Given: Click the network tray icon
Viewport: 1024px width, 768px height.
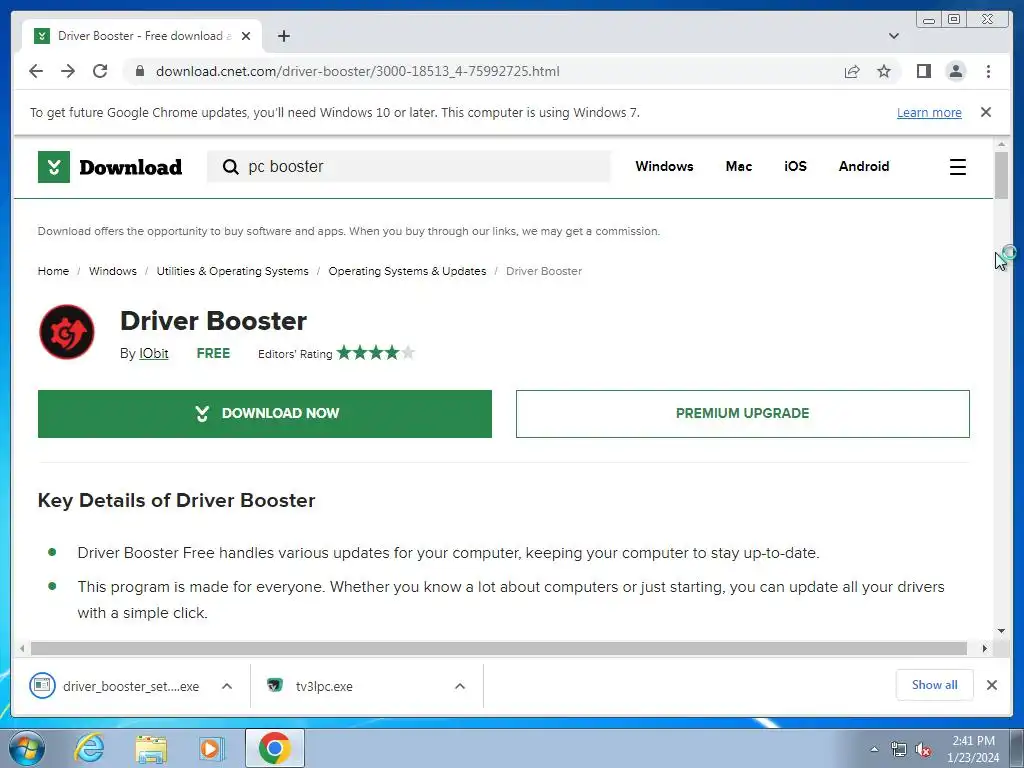Looking at the screenshot, I should point(899,750).
